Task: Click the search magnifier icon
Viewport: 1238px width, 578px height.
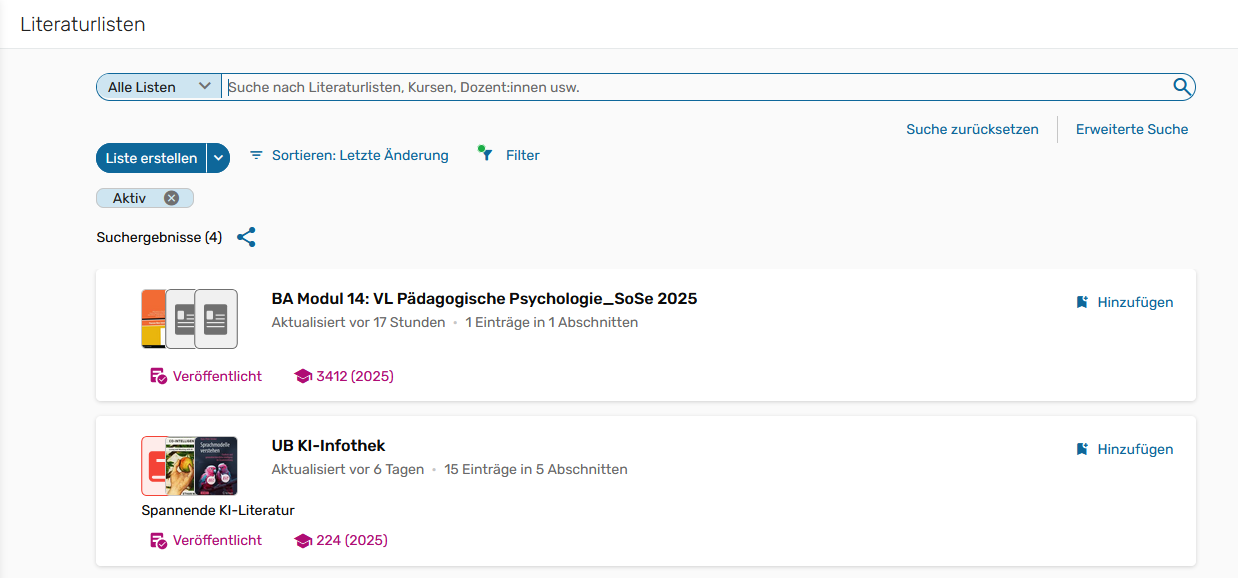Action: pyautogui.click(x=1181, y=87)
